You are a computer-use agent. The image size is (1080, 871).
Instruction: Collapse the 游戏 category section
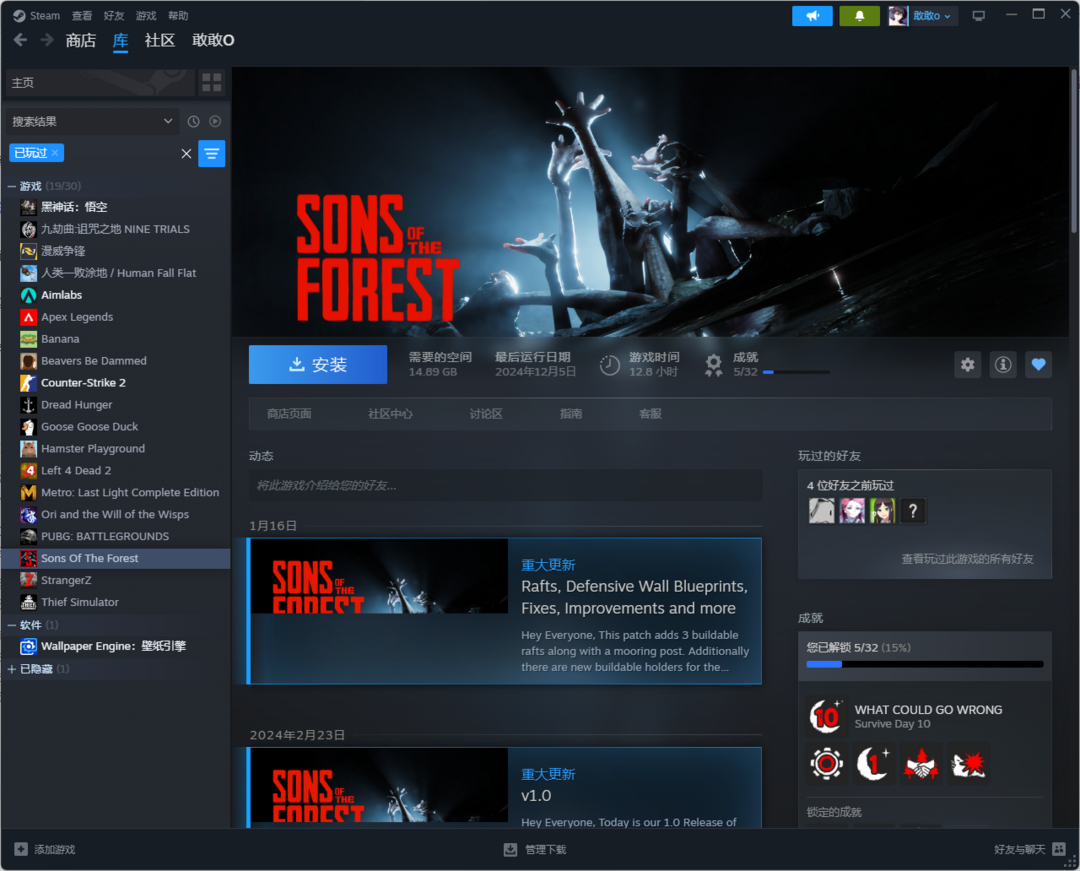11,186
